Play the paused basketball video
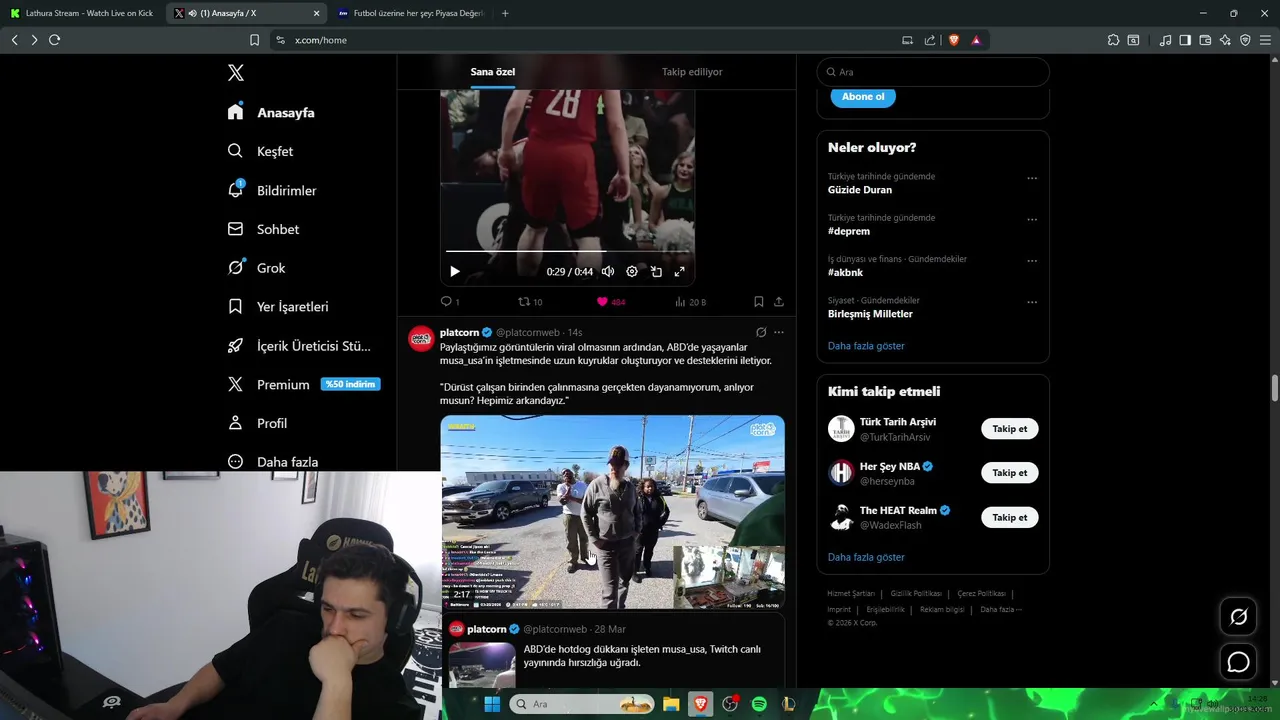 [455, 271]
